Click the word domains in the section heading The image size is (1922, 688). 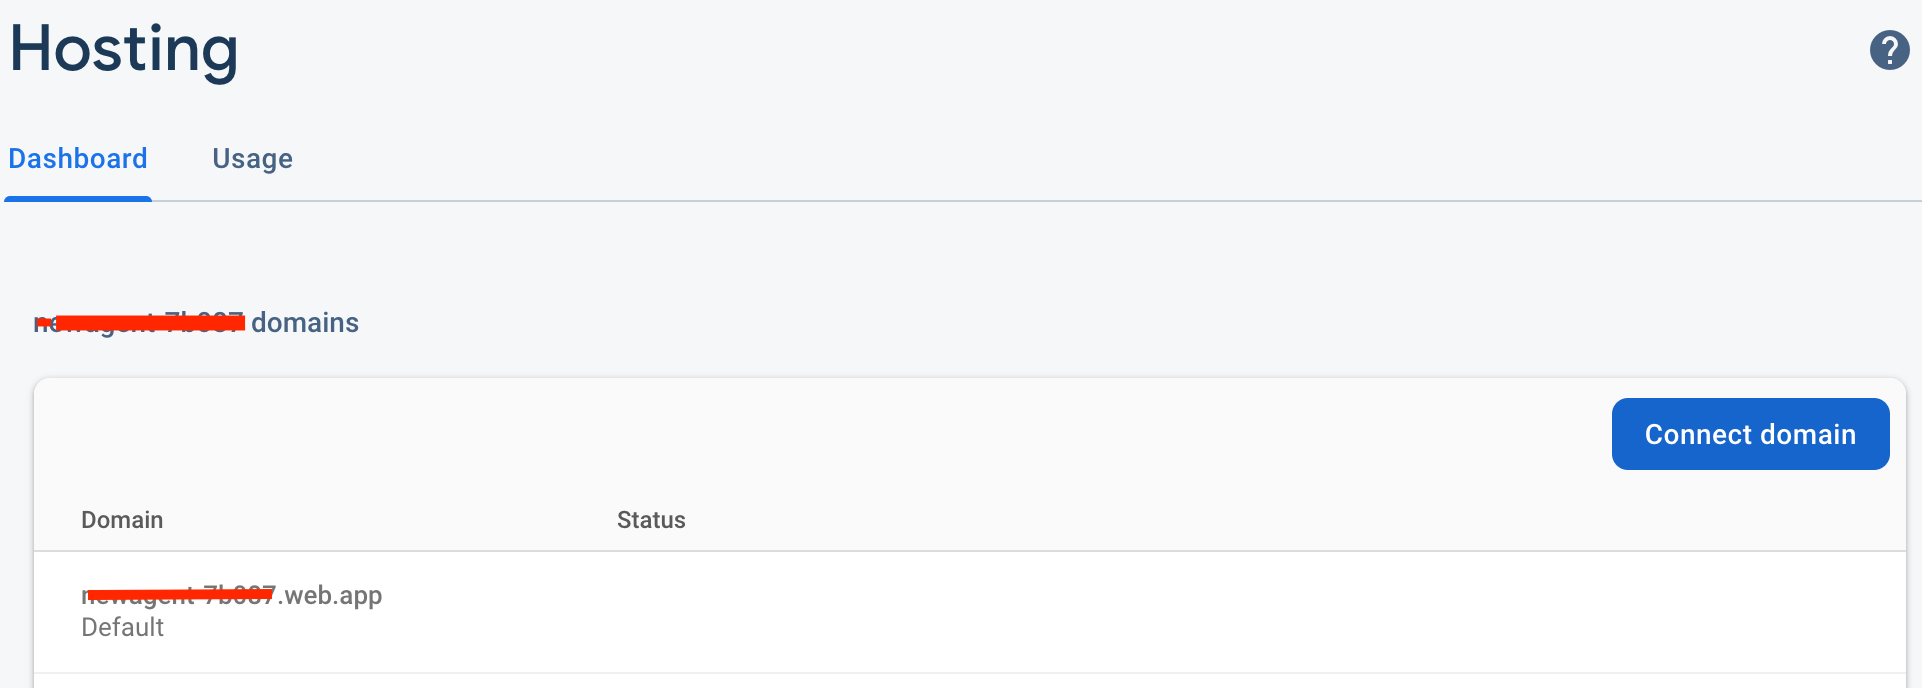pos(305,323)
